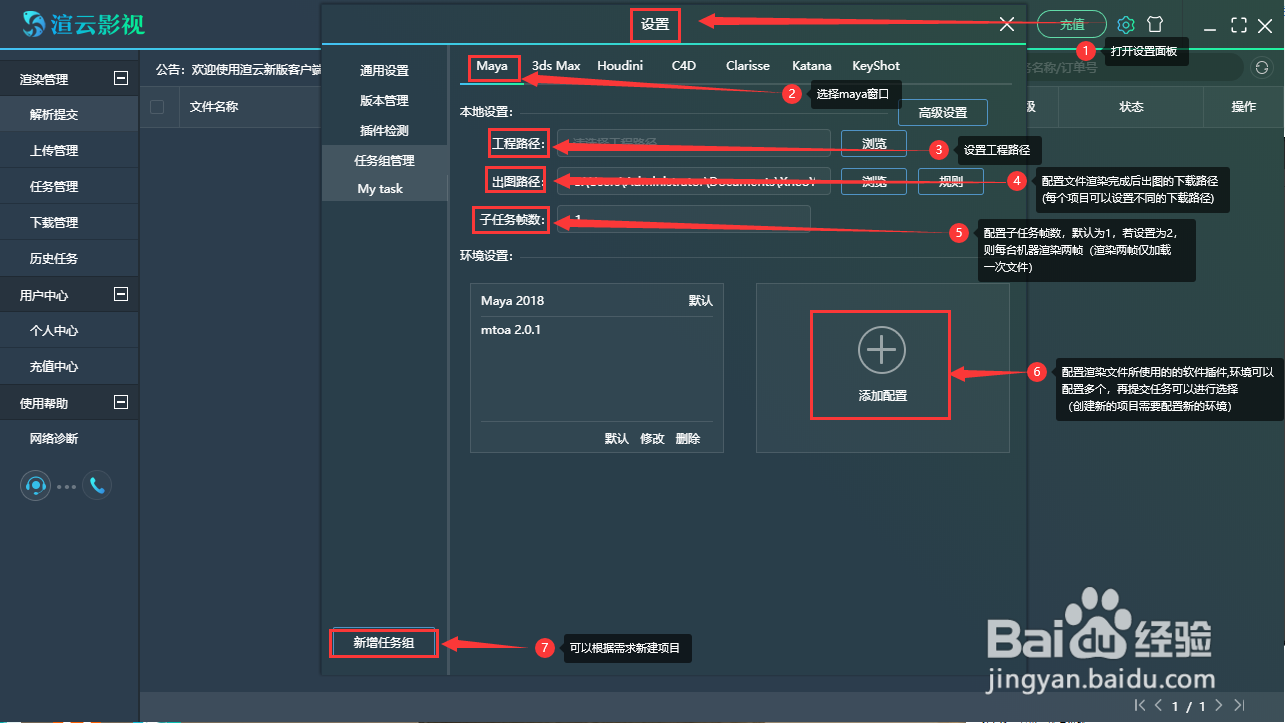Open 任务管理 in left sidebar
Screen dimensions: 1285x723
[x=69, y=187]
